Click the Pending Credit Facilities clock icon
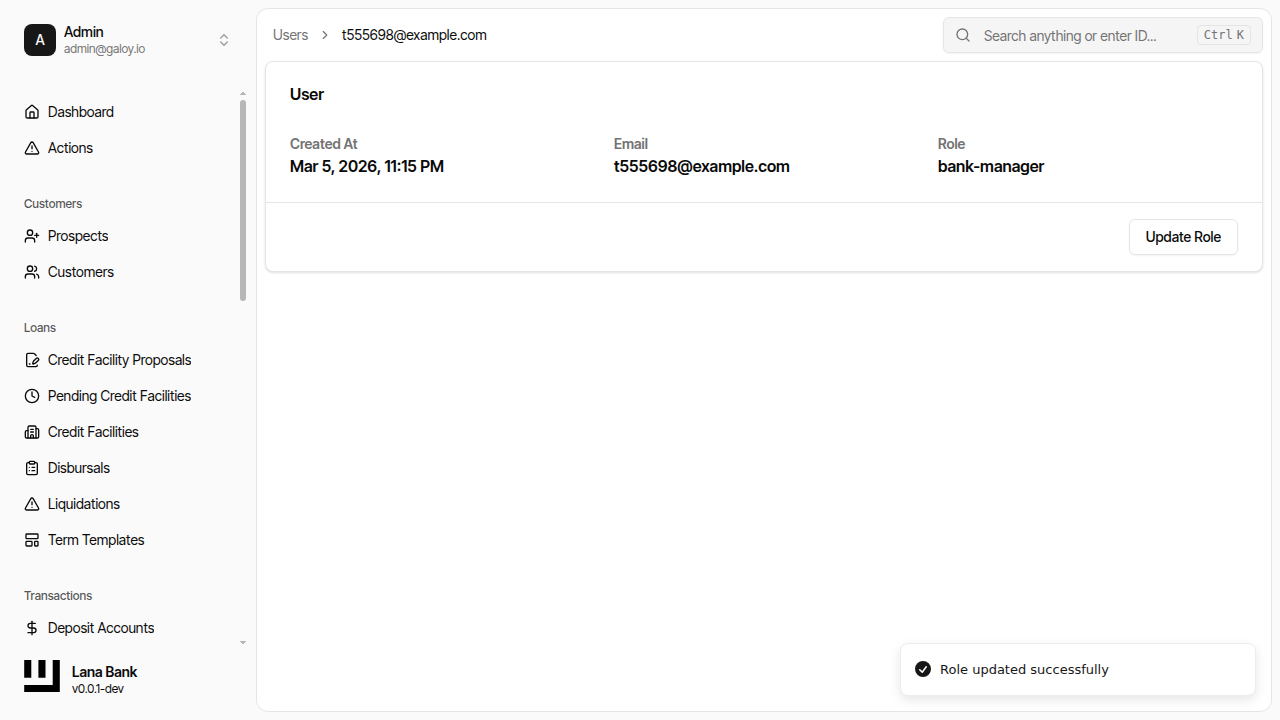This screenshot has height=720, width=1280. click(32, 396)
